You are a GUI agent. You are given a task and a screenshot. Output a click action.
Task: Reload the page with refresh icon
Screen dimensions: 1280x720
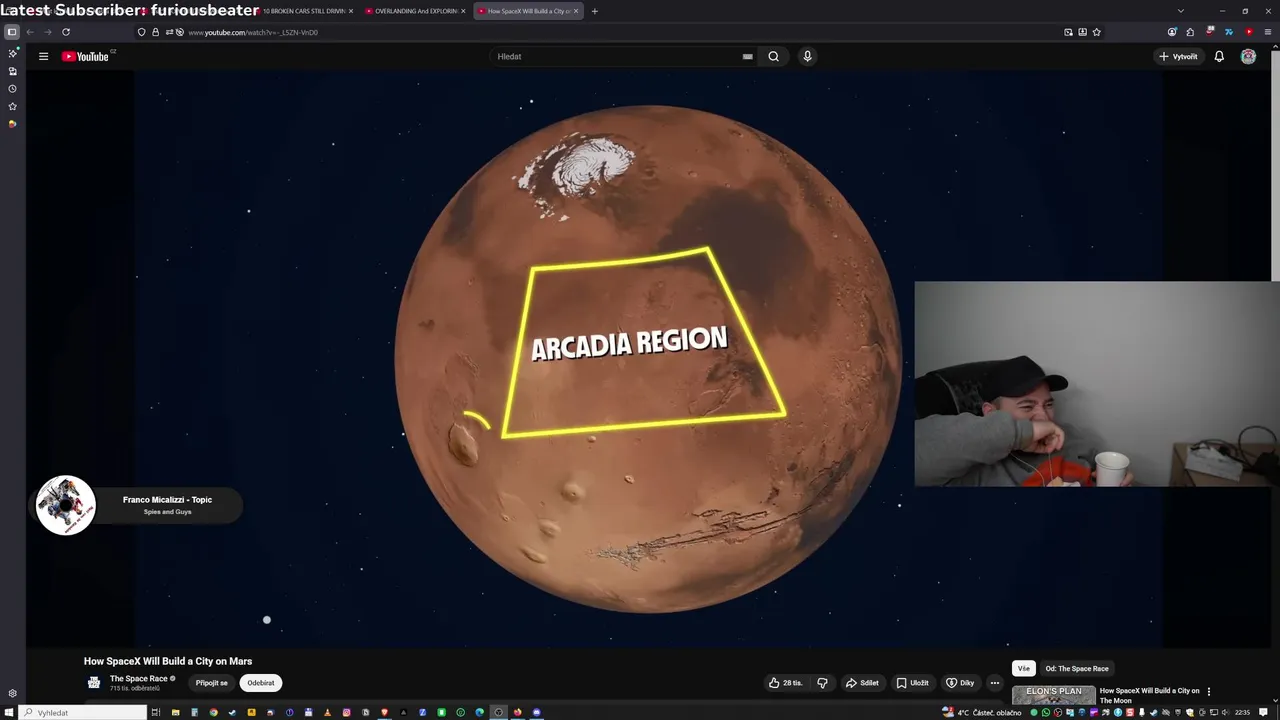(x=66, y=32)
